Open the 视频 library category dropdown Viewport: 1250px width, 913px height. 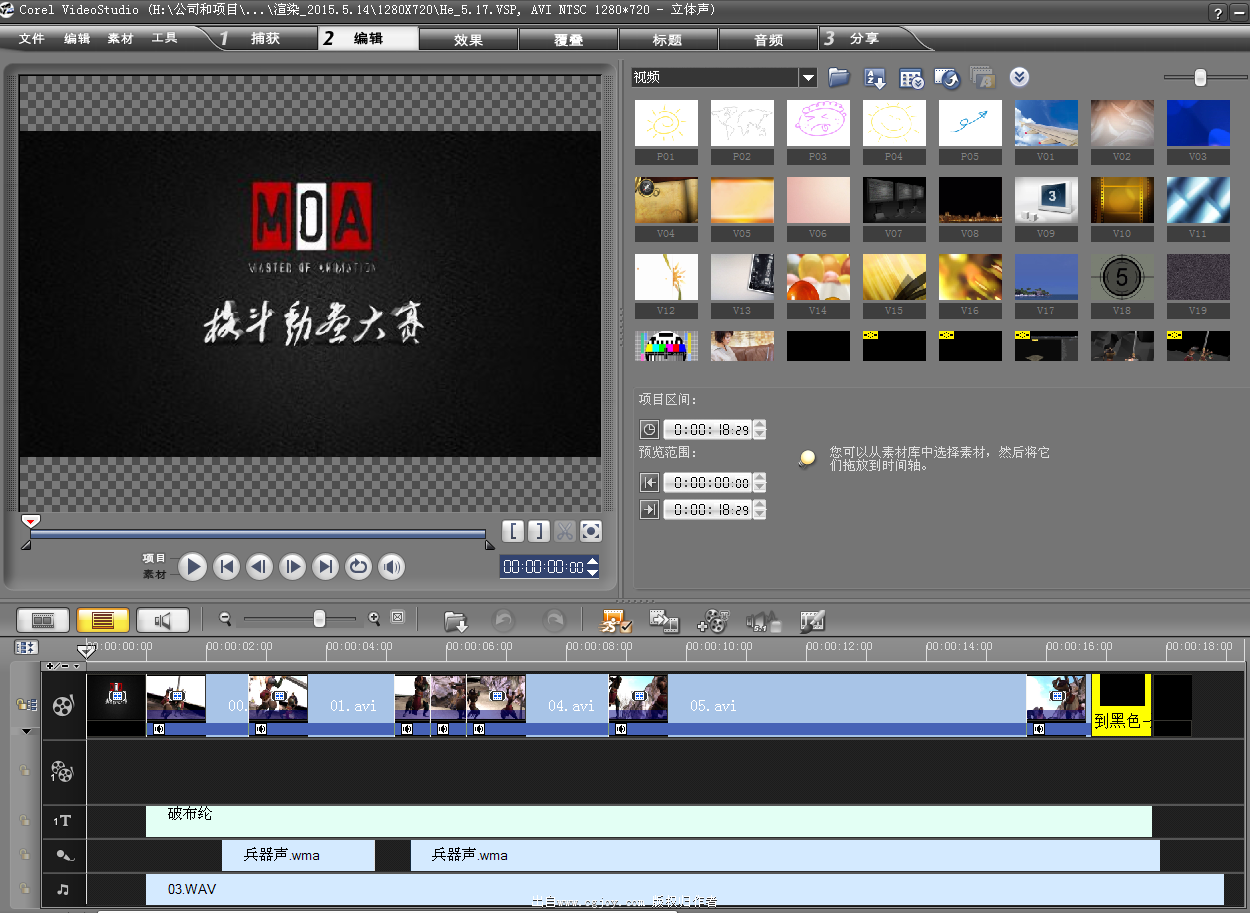pyautogui.click(x=808, y=78)
